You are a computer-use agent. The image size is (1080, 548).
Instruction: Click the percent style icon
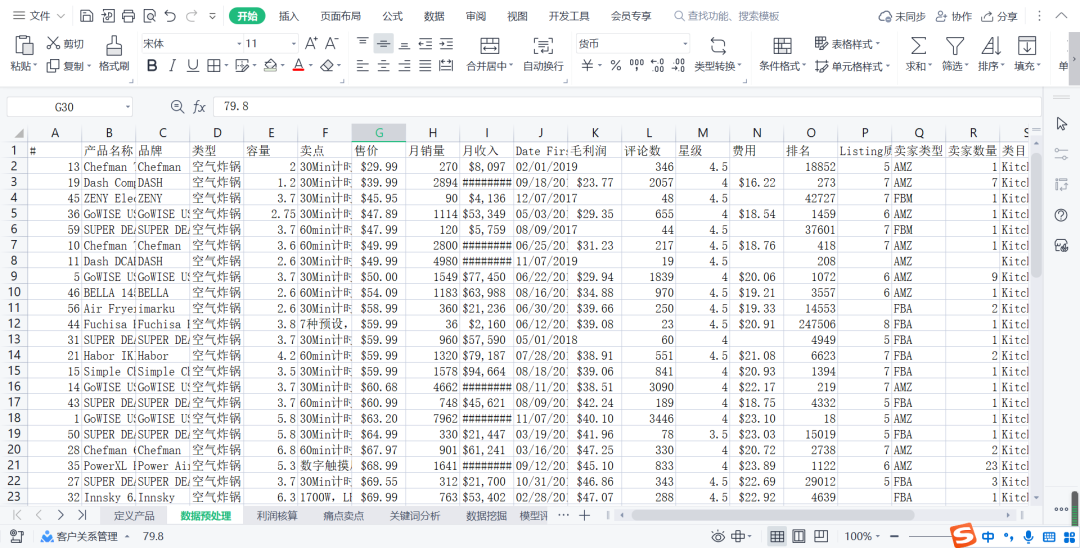pyautogui.click(x=616, y=65)
